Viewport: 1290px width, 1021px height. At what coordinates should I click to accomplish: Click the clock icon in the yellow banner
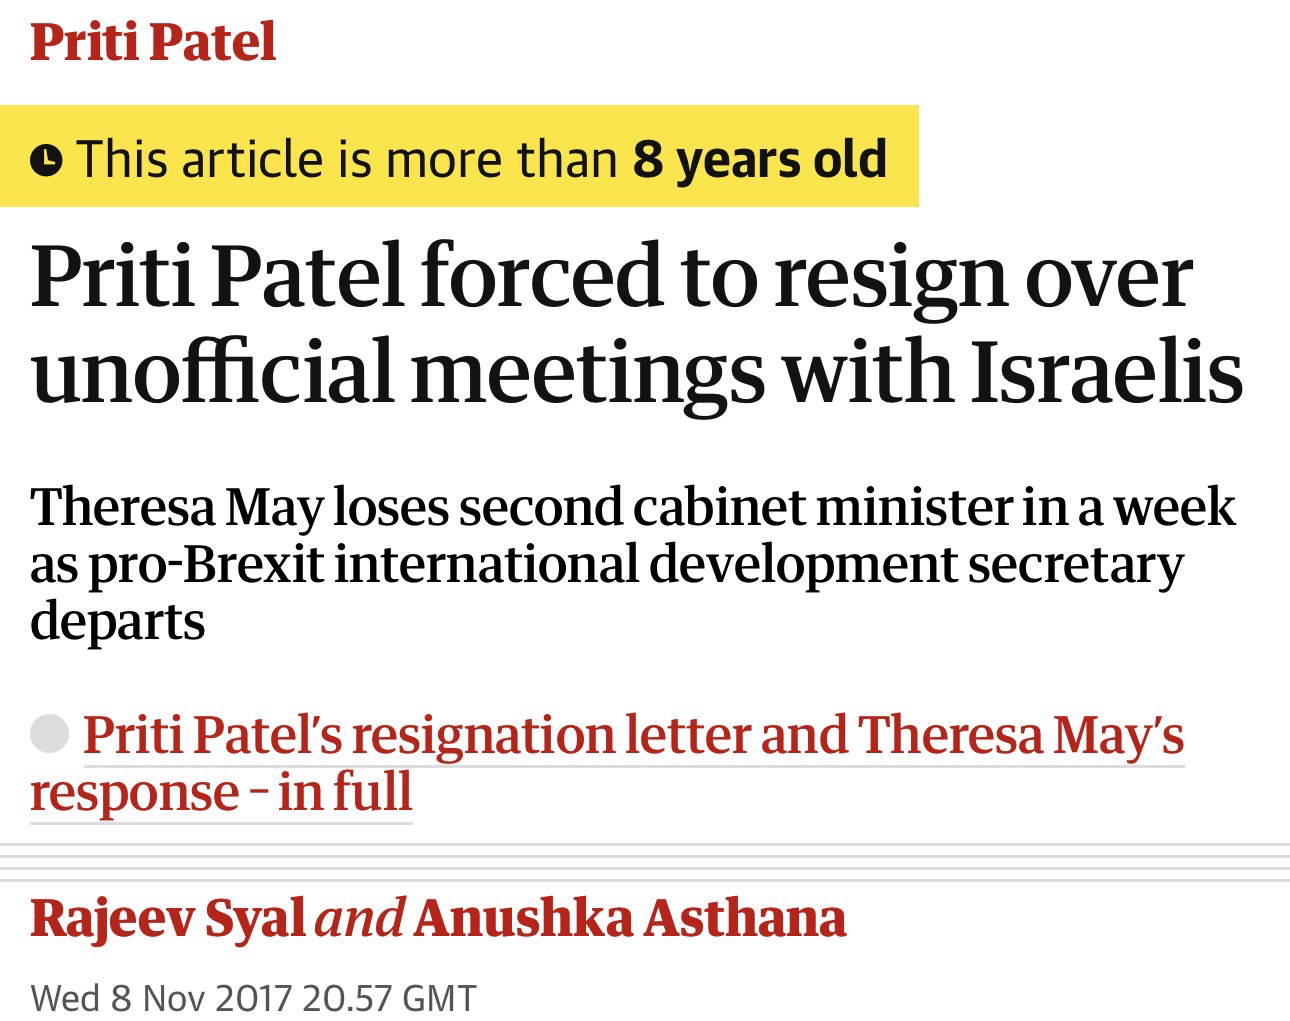46,160
